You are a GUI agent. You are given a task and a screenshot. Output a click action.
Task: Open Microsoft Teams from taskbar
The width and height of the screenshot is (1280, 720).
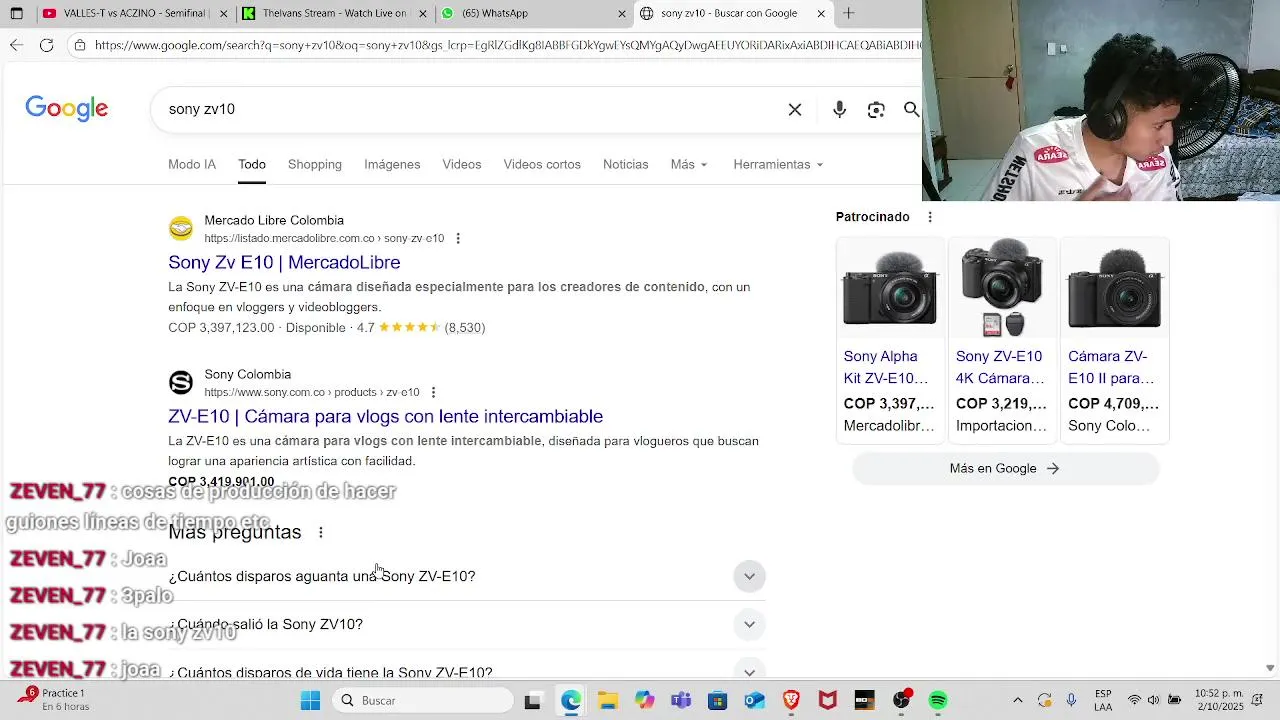(x=681, y=701)
